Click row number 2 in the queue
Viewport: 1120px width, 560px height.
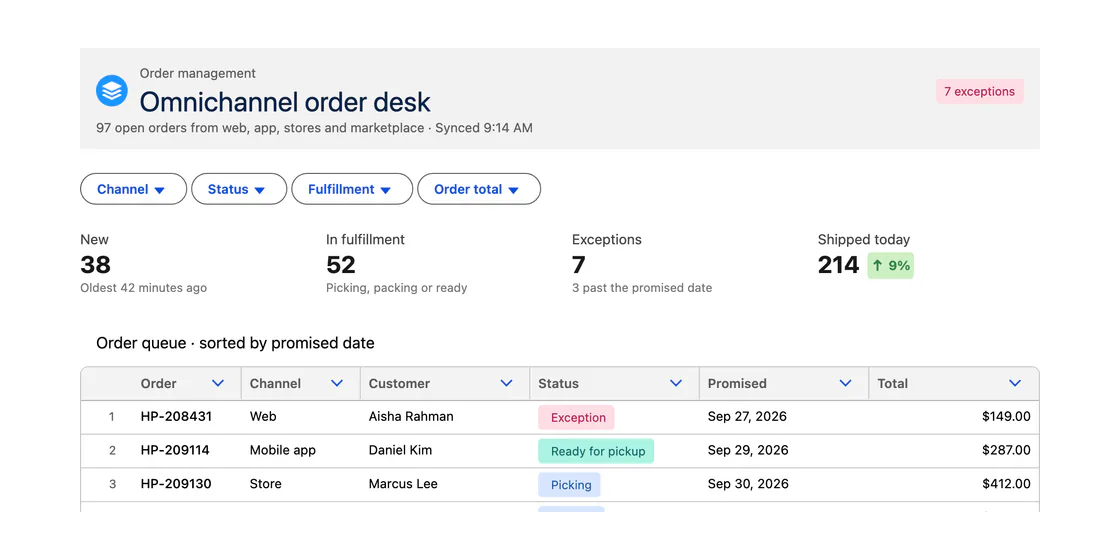coord(112,451)
